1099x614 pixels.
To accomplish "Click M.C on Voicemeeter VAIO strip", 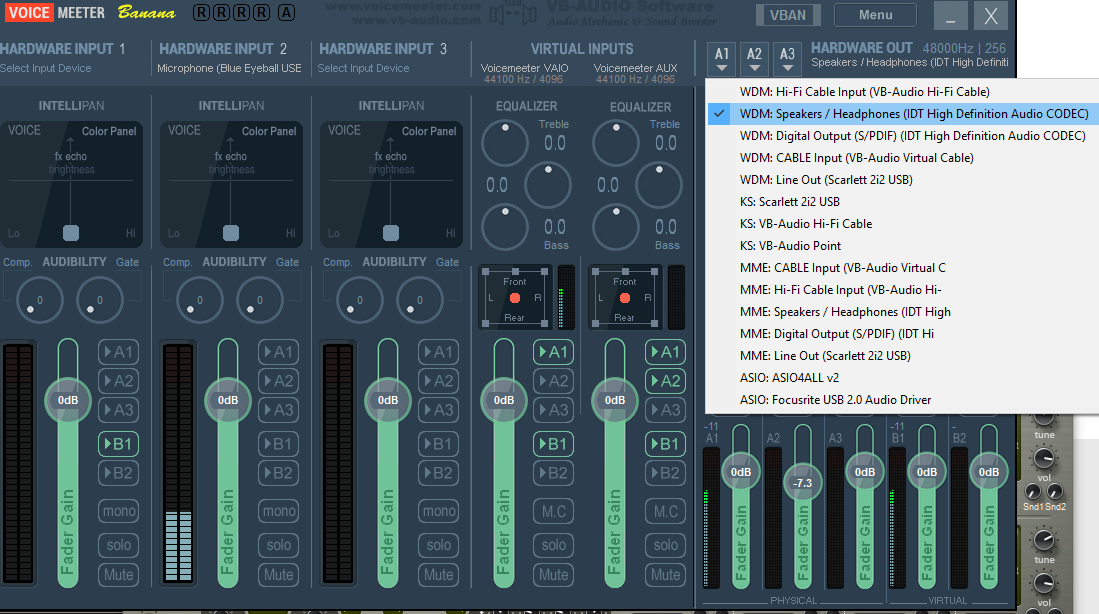I will (x=553, y=511).
